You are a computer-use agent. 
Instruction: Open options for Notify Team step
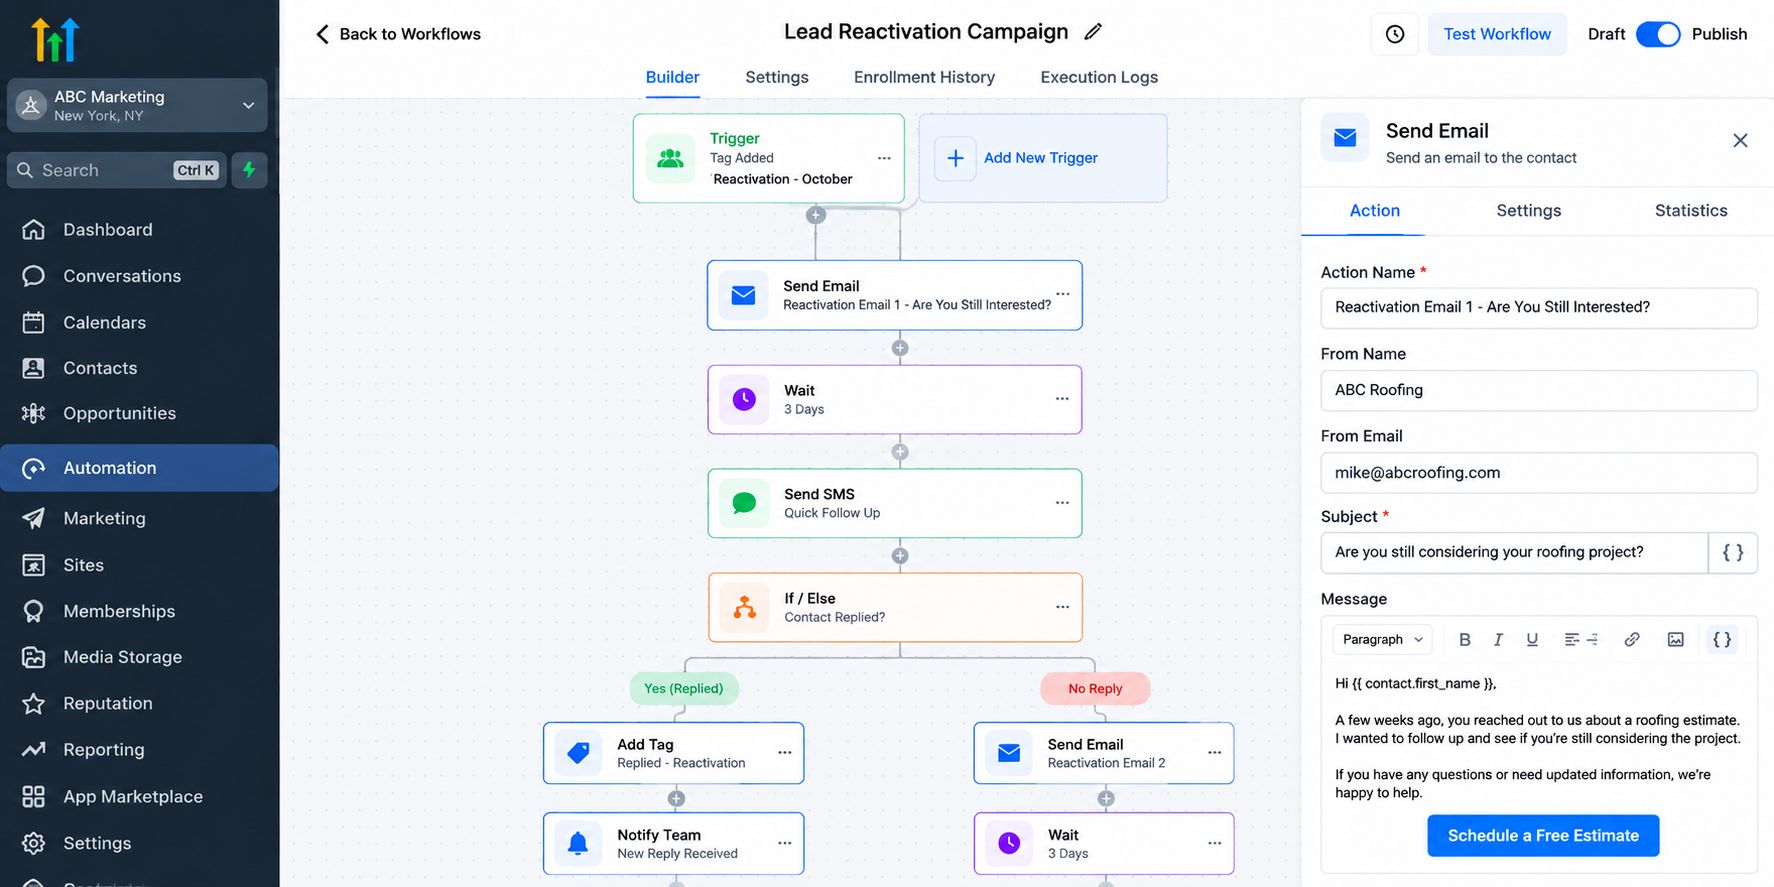(785, 843)
